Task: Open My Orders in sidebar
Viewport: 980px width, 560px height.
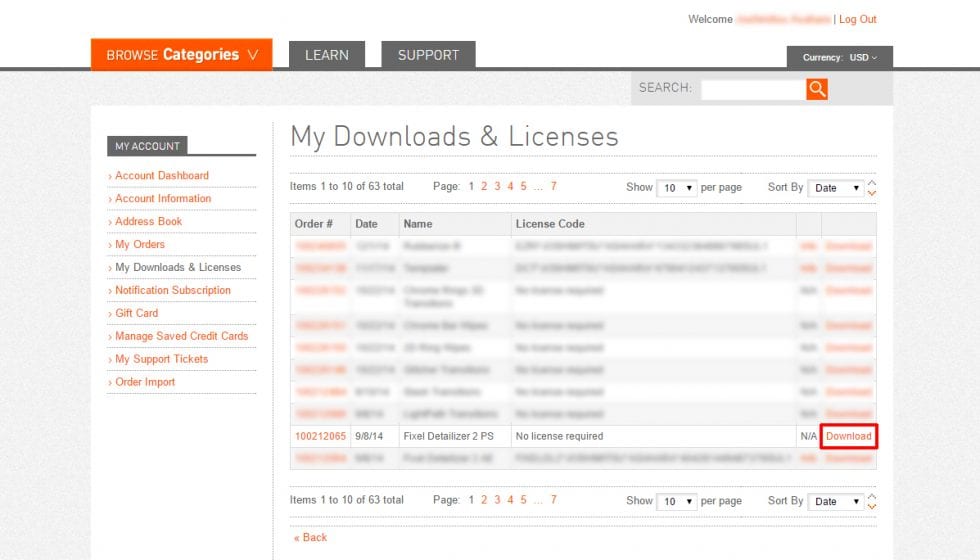Action: click(139, 244)
